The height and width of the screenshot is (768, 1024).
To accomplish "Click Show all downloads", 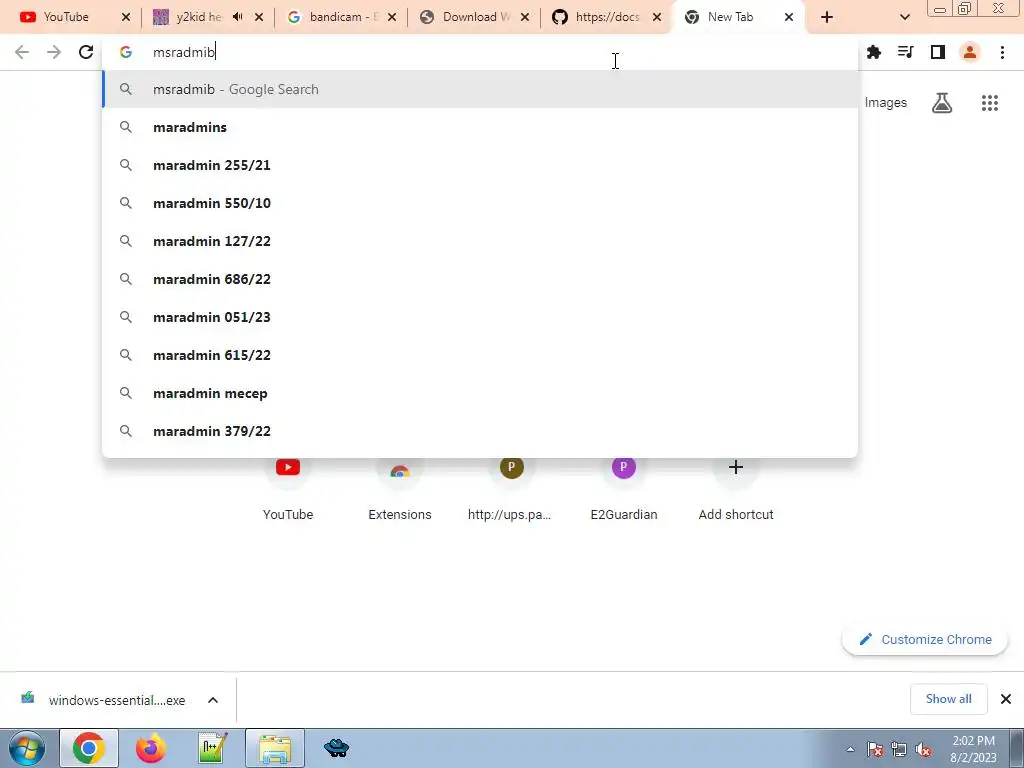I will point(948,699).
